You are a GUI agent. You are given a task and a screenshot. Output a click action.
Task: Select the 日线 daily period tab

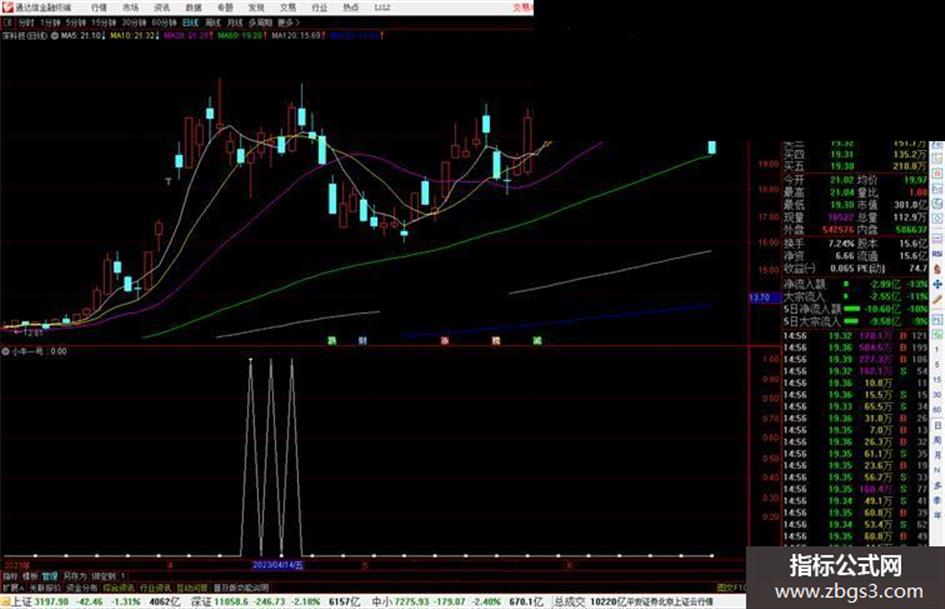pyautogui.click(x=190, y=23)
